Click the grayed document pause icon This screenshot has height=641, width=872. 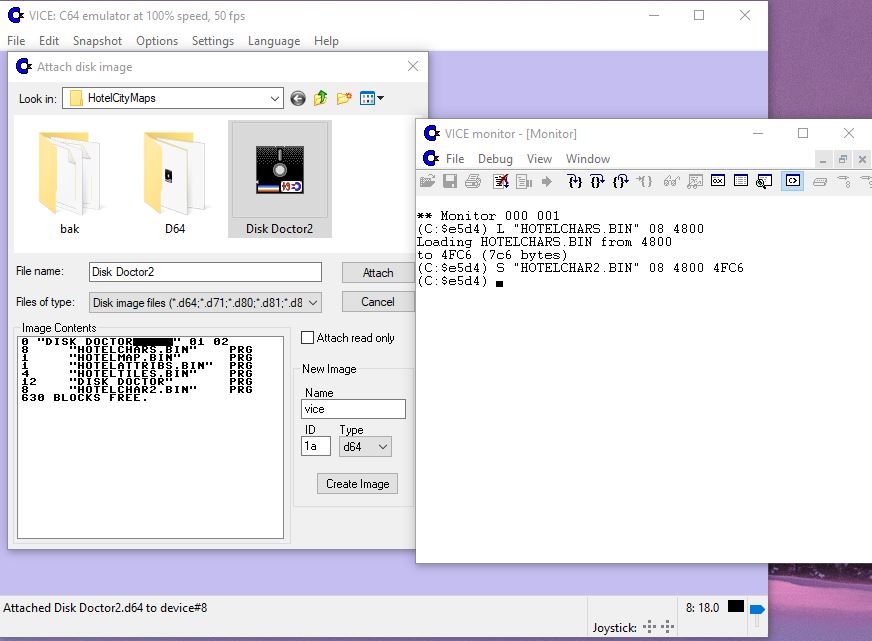click(524, 181)
